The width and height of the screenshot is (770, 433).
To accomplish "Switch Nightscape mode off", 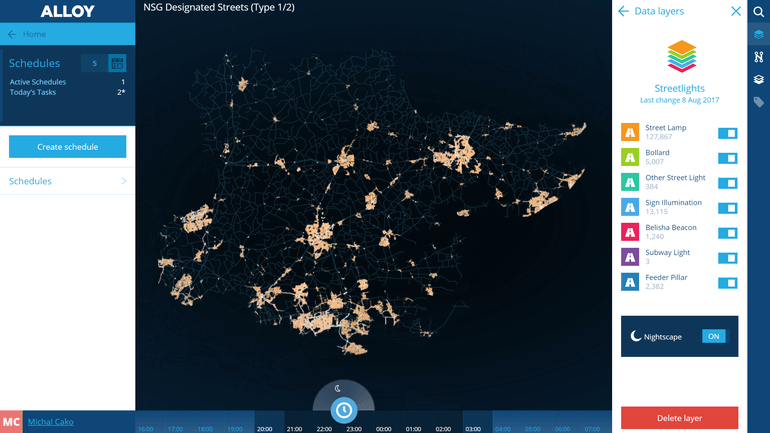I will (714, 337).
